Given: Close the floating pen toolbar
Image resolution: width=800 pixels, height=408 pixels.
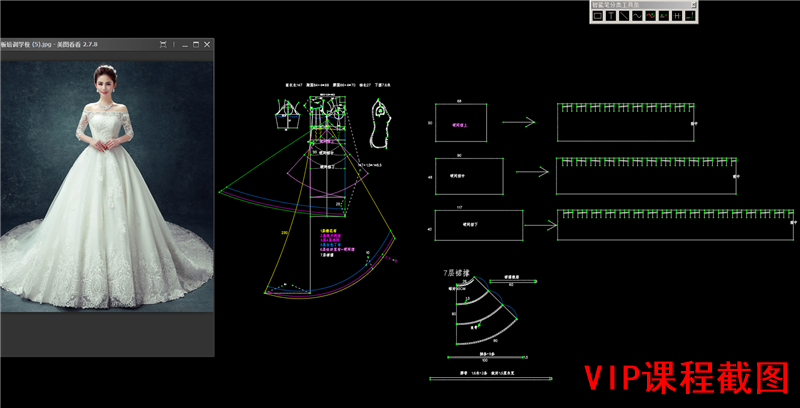Looking at the screenshot, I should coord(693,5).
